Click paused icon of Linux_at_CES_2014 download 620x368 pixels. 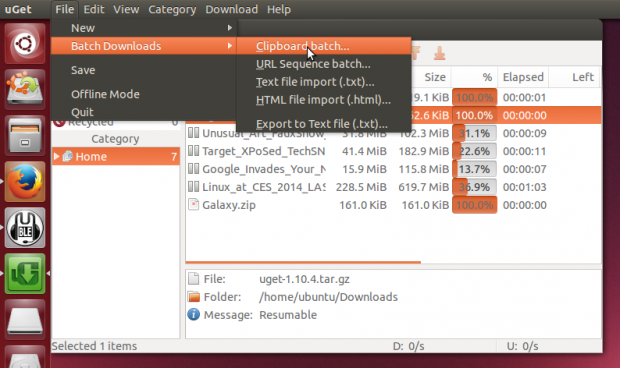(193, 187)
